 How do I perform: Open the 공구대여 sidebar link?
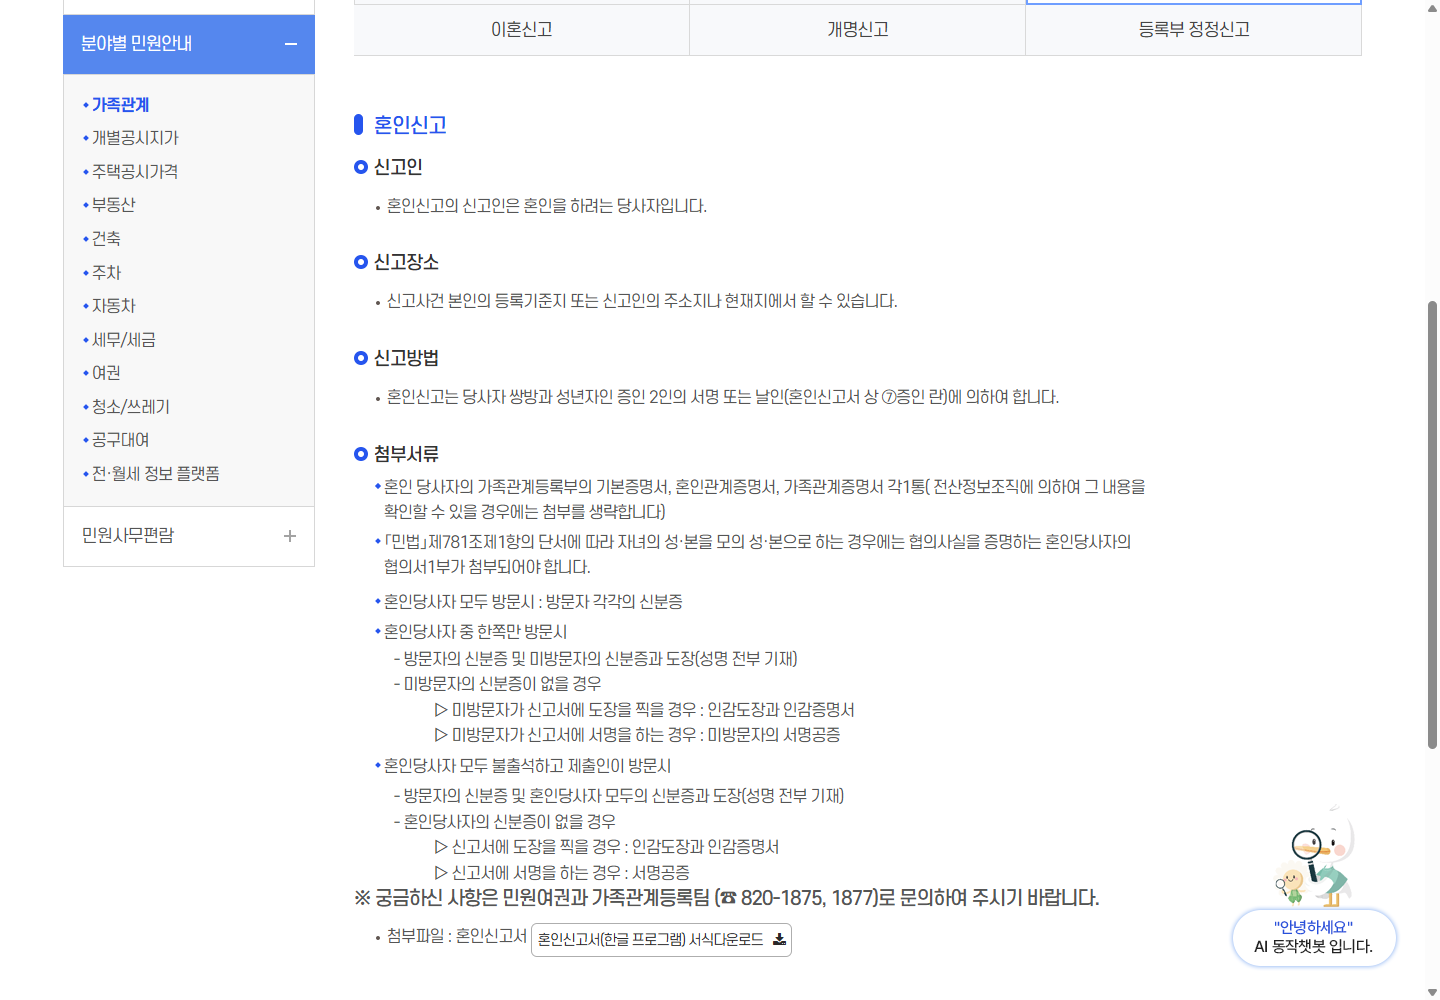point(120,440)
